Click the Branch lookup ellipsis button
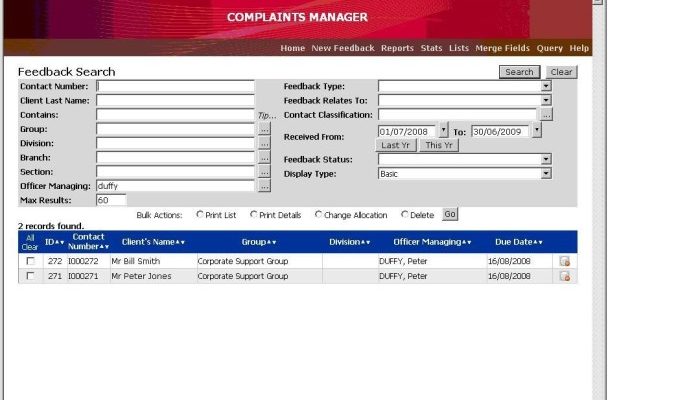Viewport: 700px width, 400px height. [x=264, y=158]
